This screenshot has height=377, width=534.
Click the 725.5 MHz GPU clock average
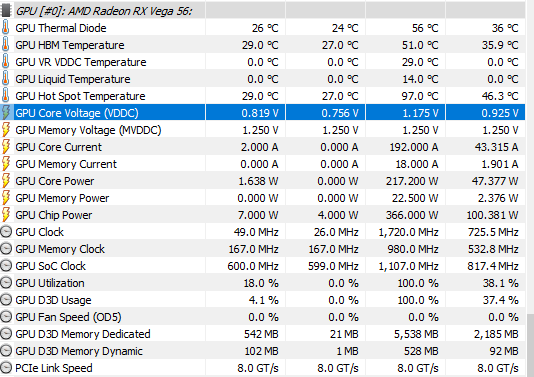(x=493, y=232)
